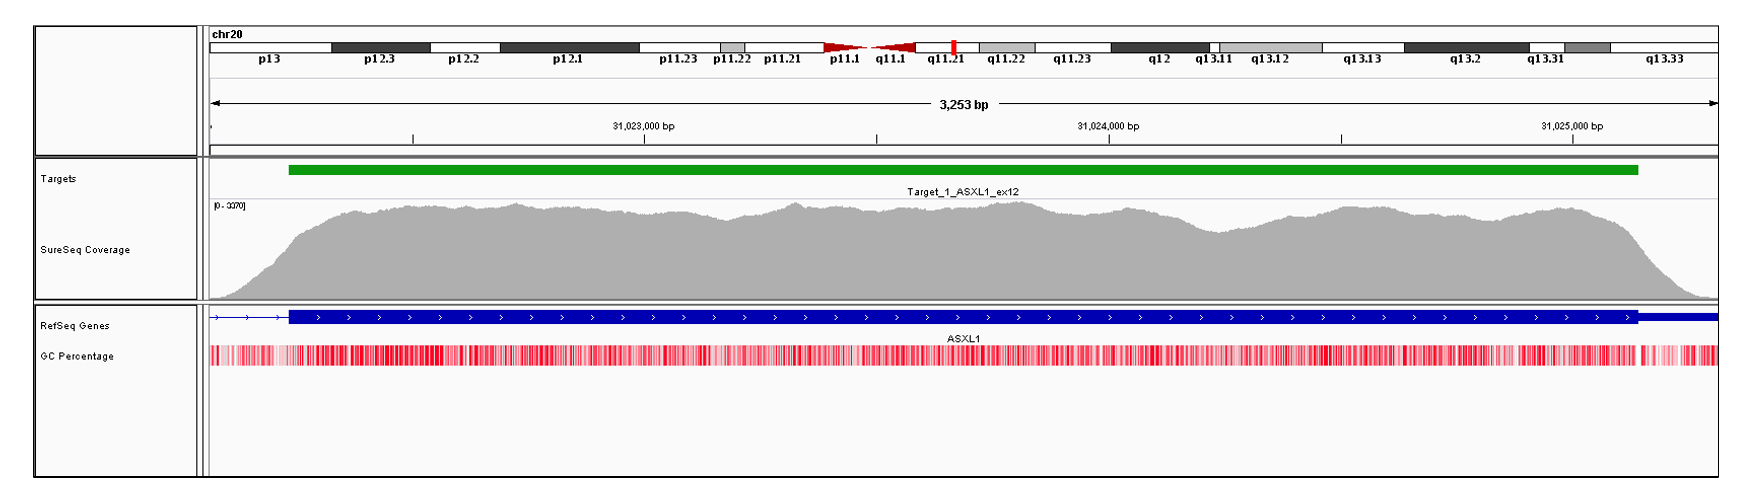The width and height of the screenshot is (1755, 503).
Task: Click the thin intron line before ASXL1 exon
Action: 249,317
